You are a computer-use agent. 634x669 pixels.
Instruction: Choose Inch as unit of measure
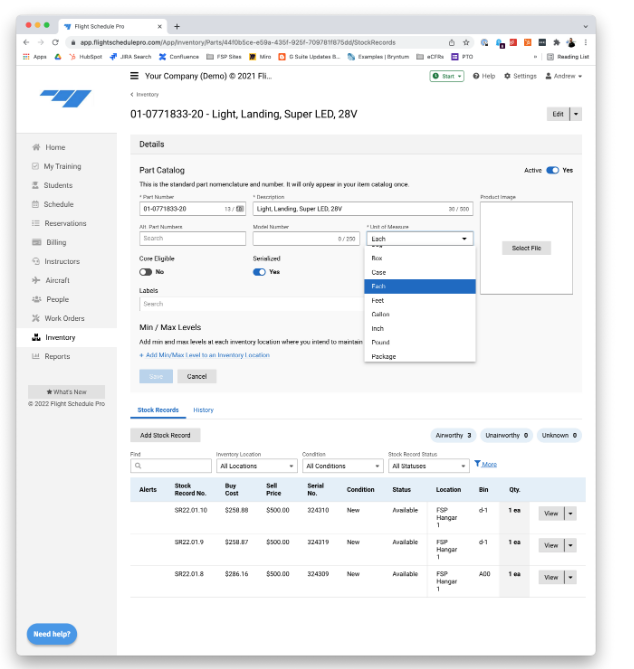(x=420, y=329)
